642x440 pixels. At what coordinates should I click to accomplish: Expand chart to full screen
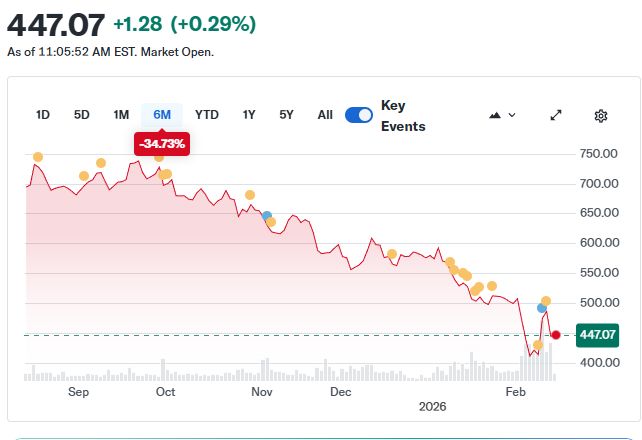pos(556,115)
